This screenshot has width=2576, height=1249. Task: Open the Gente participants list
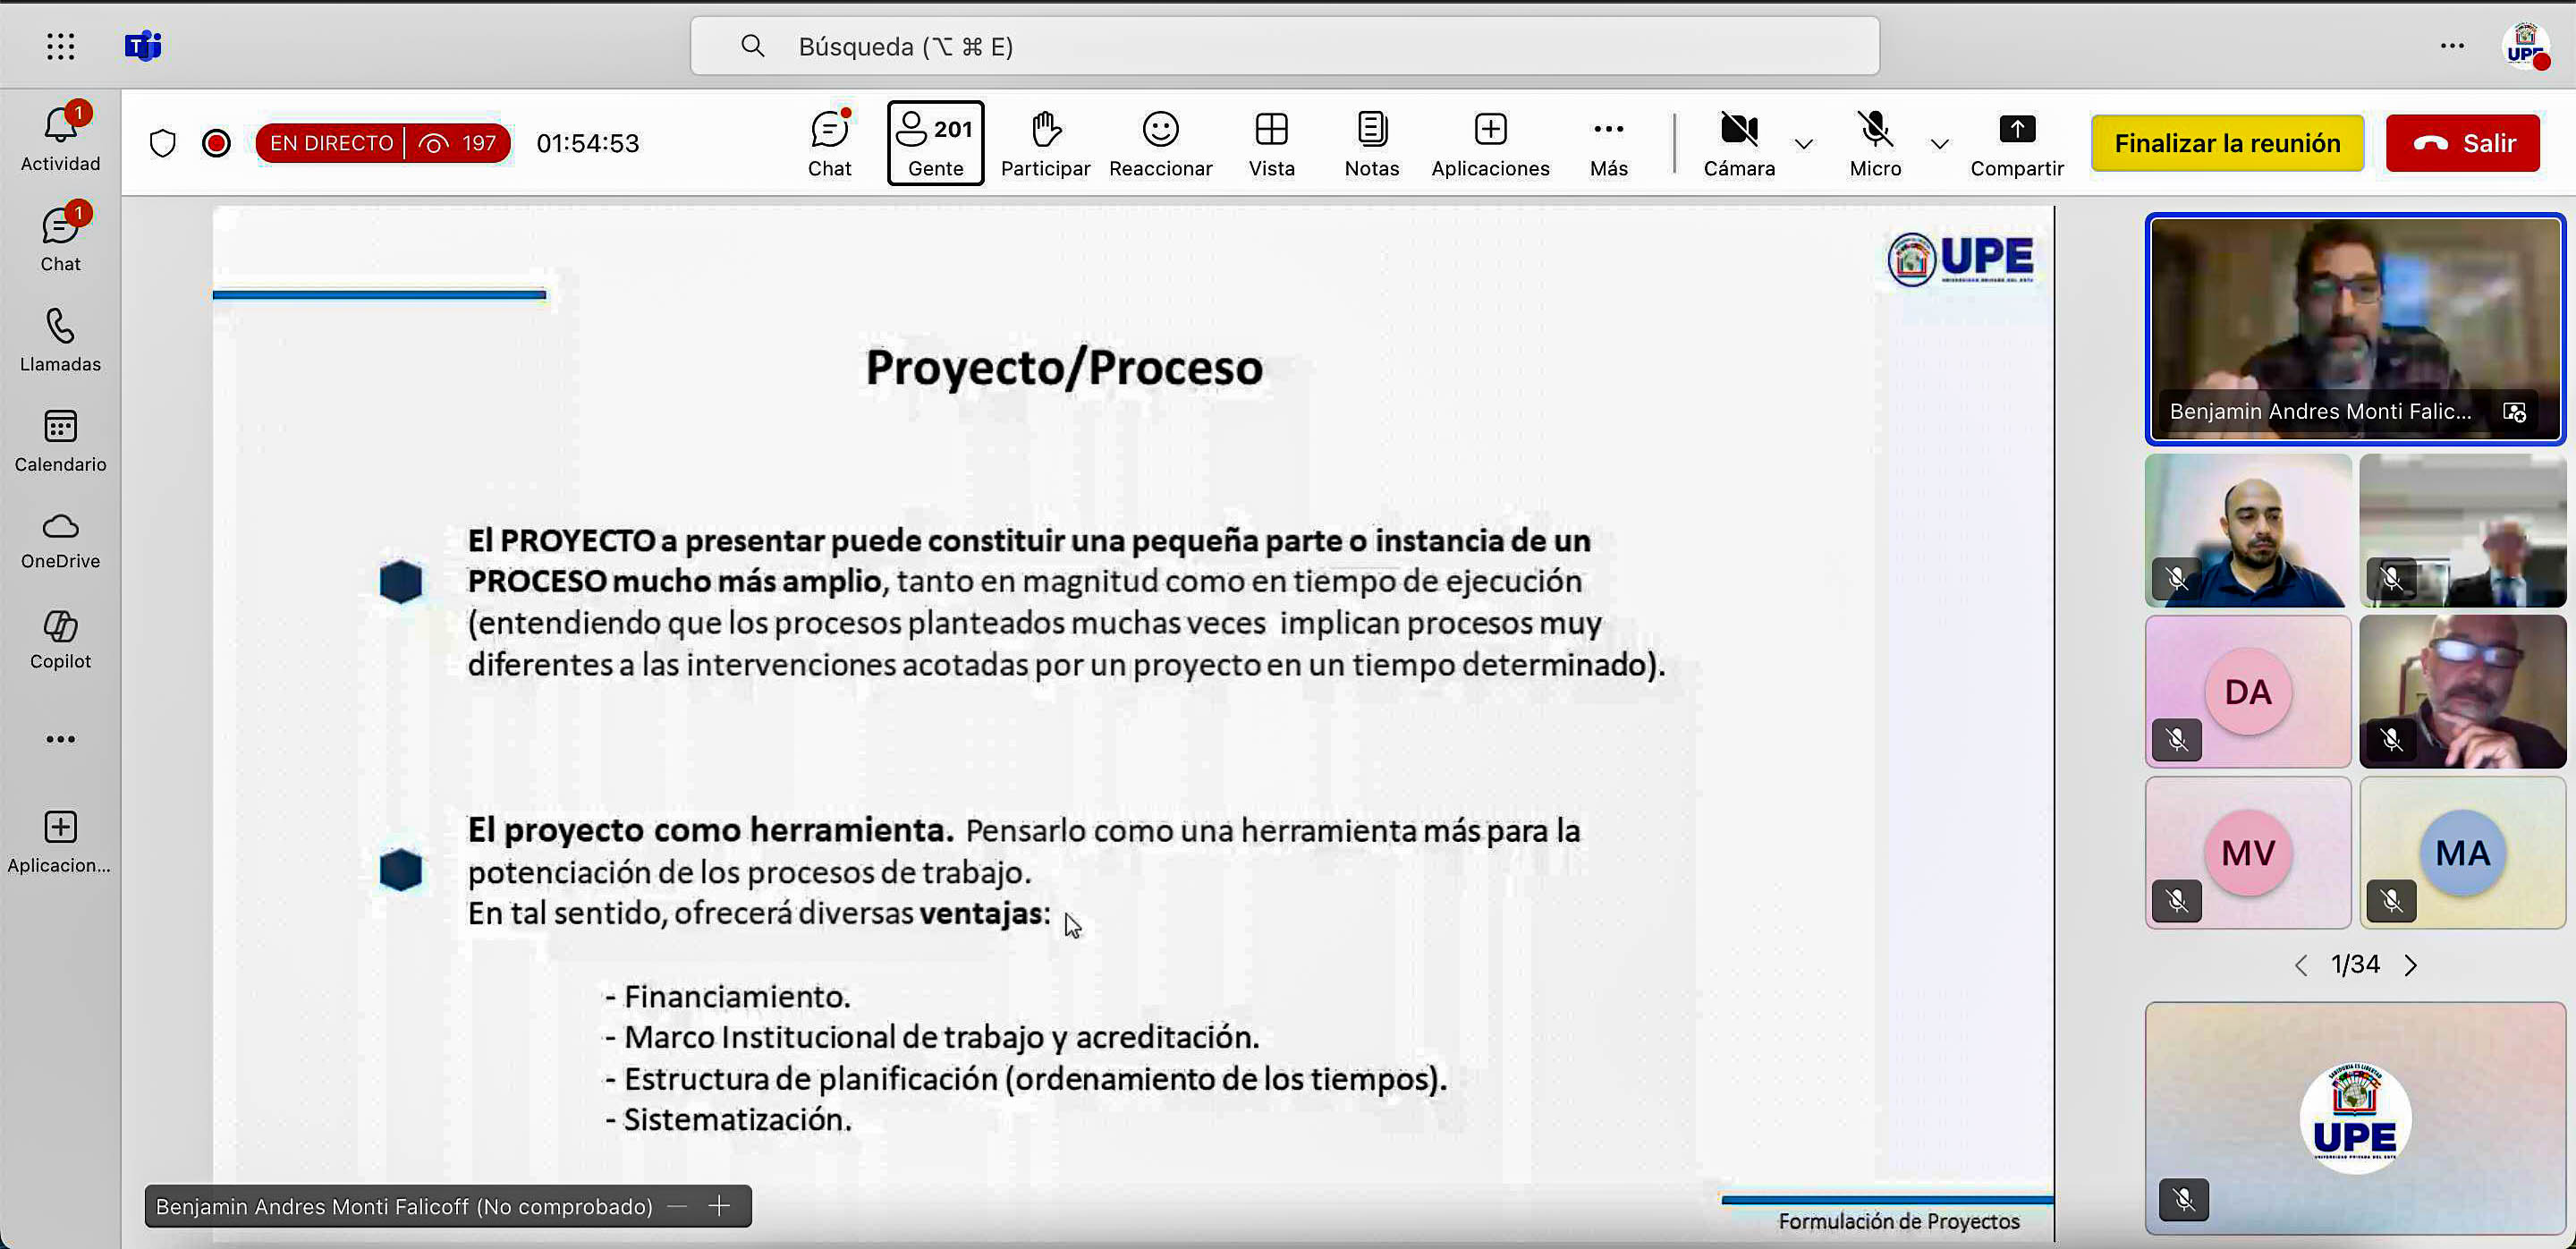[x=934, y=143]
